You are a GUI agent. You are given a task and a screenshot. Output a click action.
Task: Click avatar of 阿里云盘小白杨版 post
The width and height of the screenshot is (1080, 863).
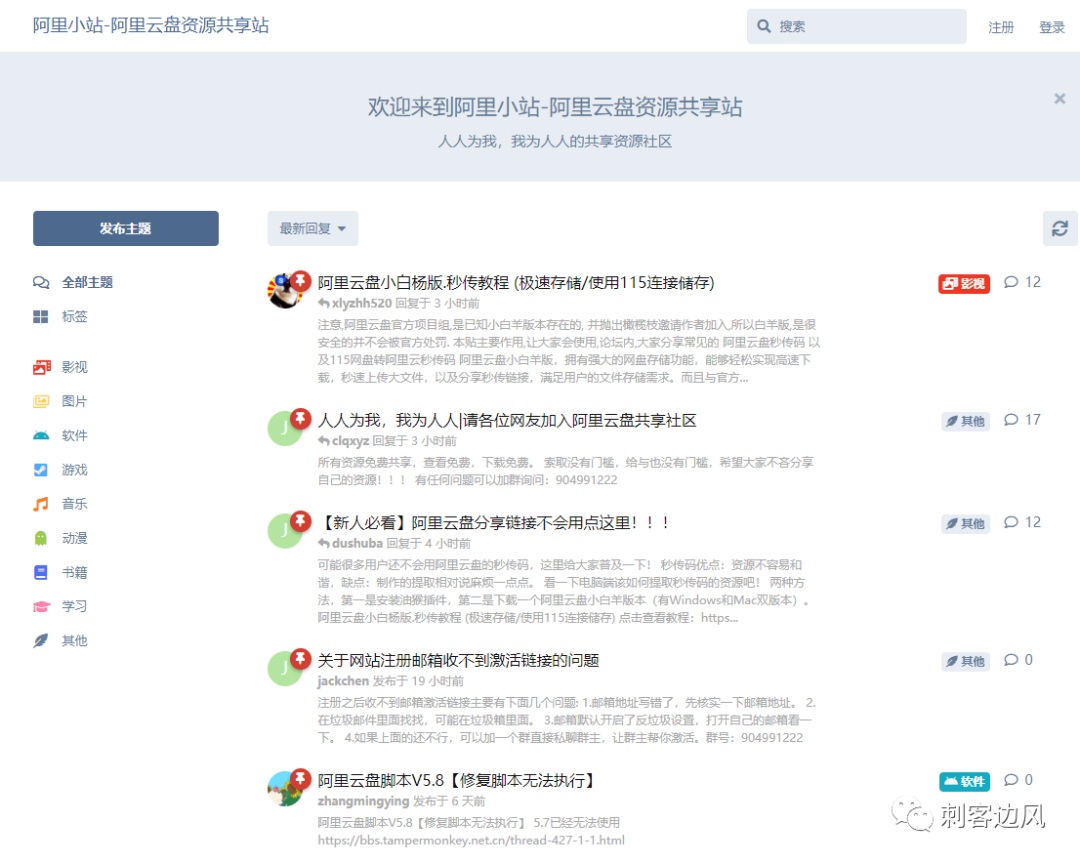tap(284, 291)
